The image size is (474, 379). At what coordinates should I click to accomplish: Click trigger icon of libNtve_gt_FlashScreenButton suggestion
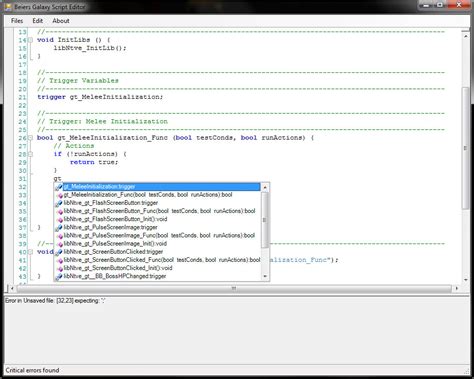click(x=59, y=203)
